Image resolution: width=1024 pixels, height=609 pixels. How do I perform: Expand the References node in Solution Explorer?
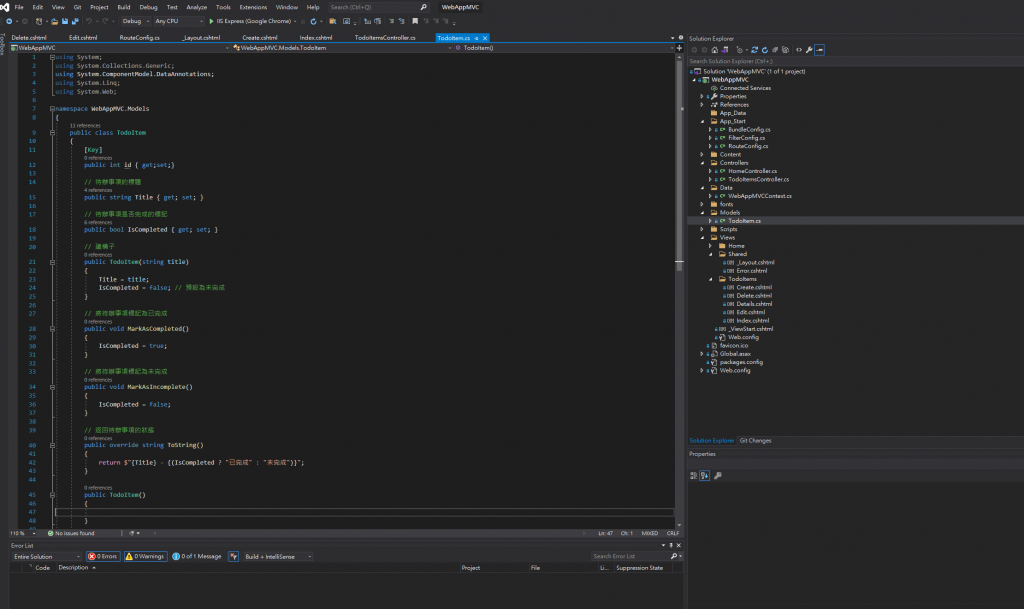coord(702,105)
